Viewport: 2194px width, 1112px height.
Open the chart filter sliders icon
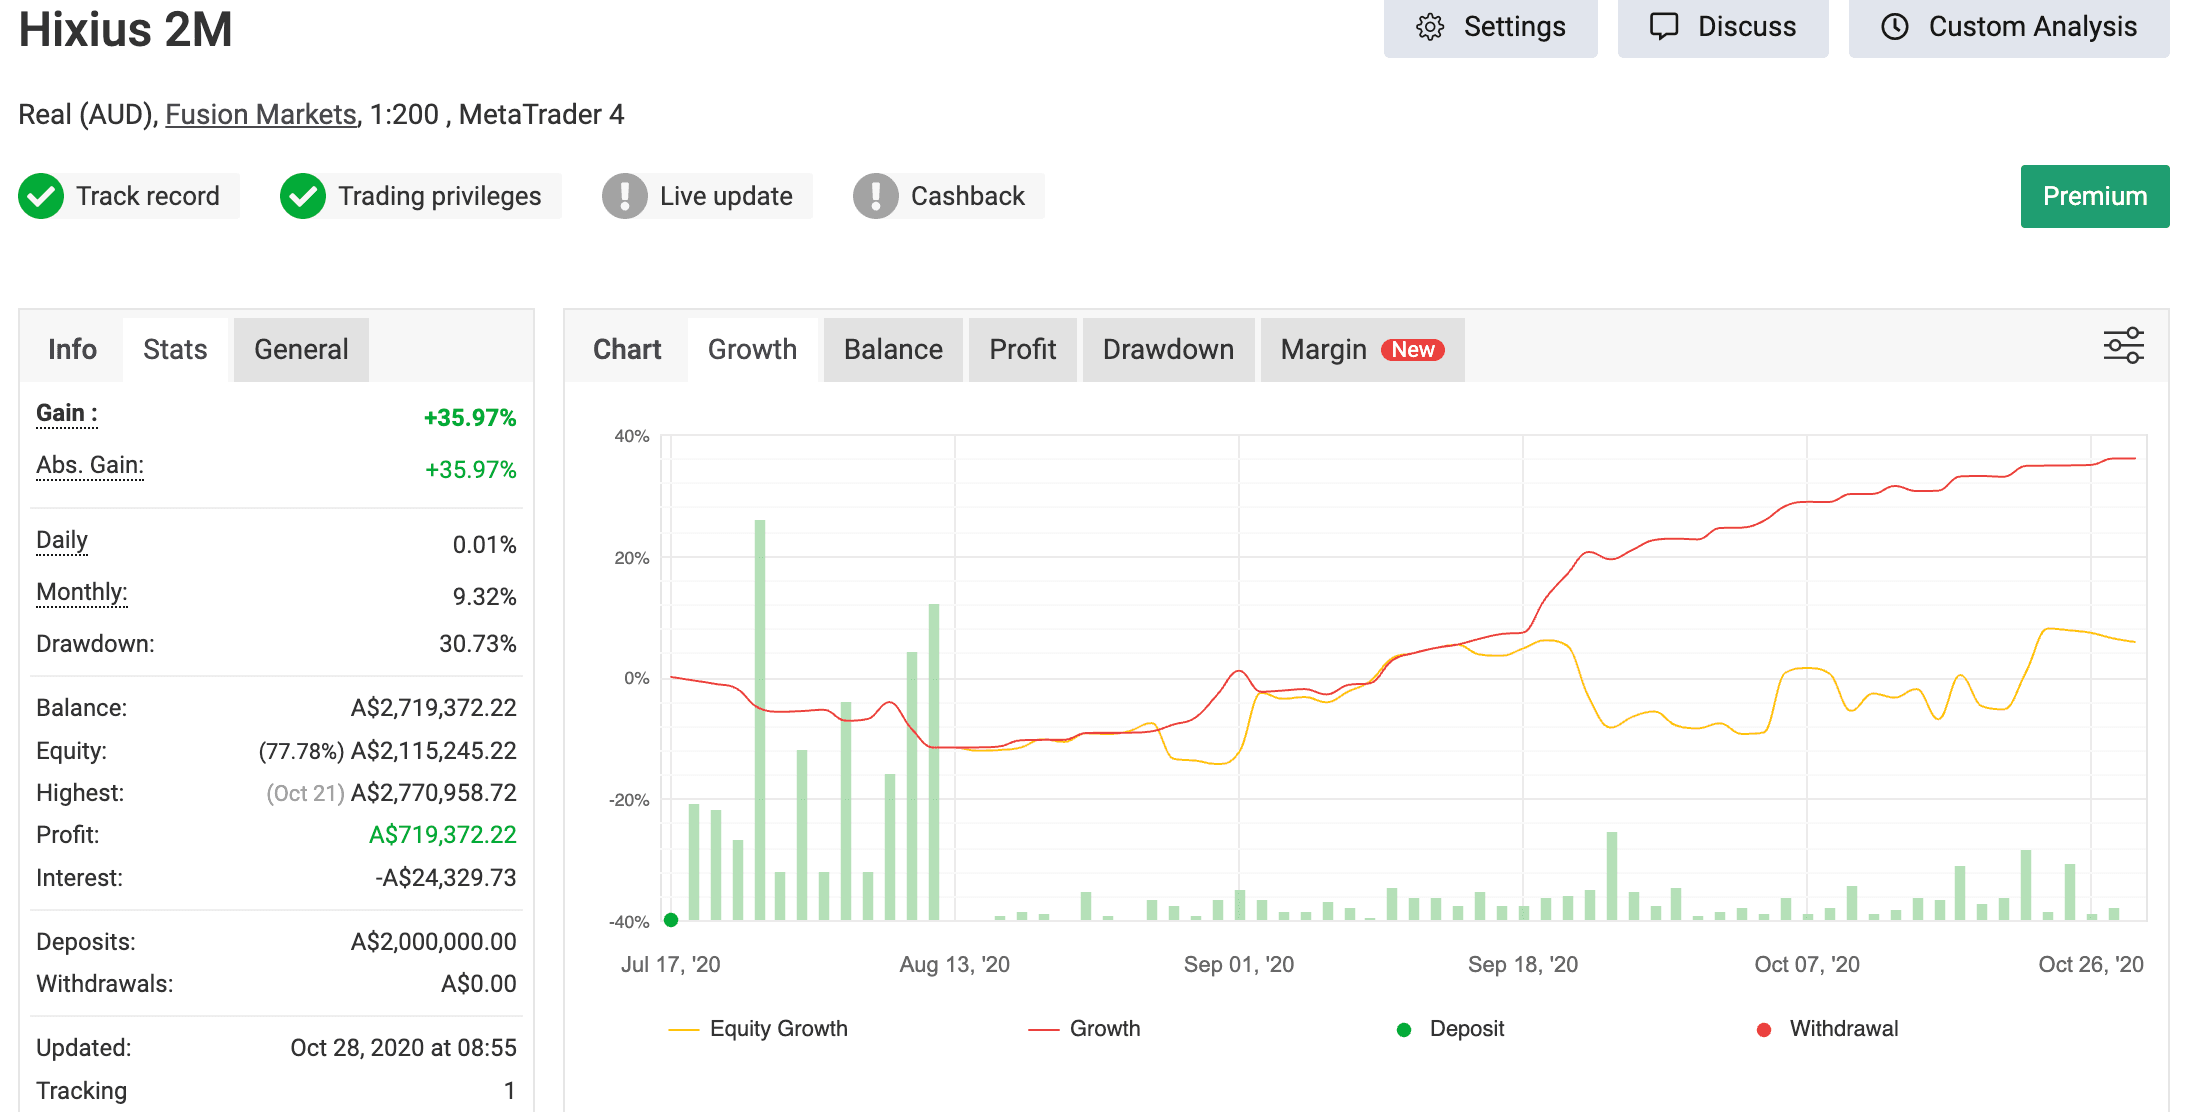[x=2124, y=346]
